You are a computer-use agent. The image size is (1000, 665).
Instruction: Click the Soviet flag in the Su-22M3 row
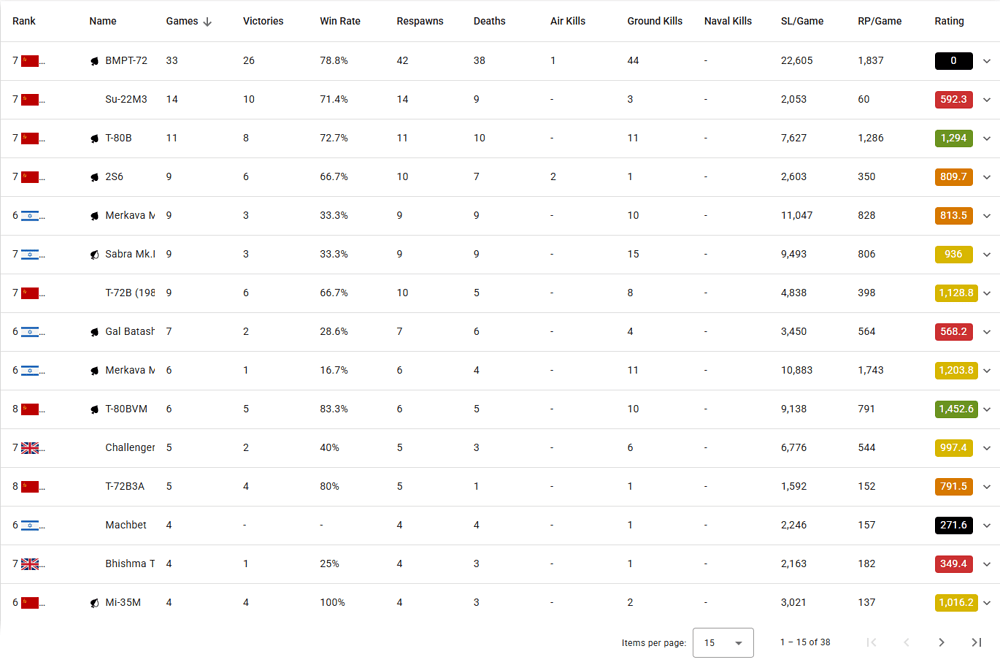point(30,99)
